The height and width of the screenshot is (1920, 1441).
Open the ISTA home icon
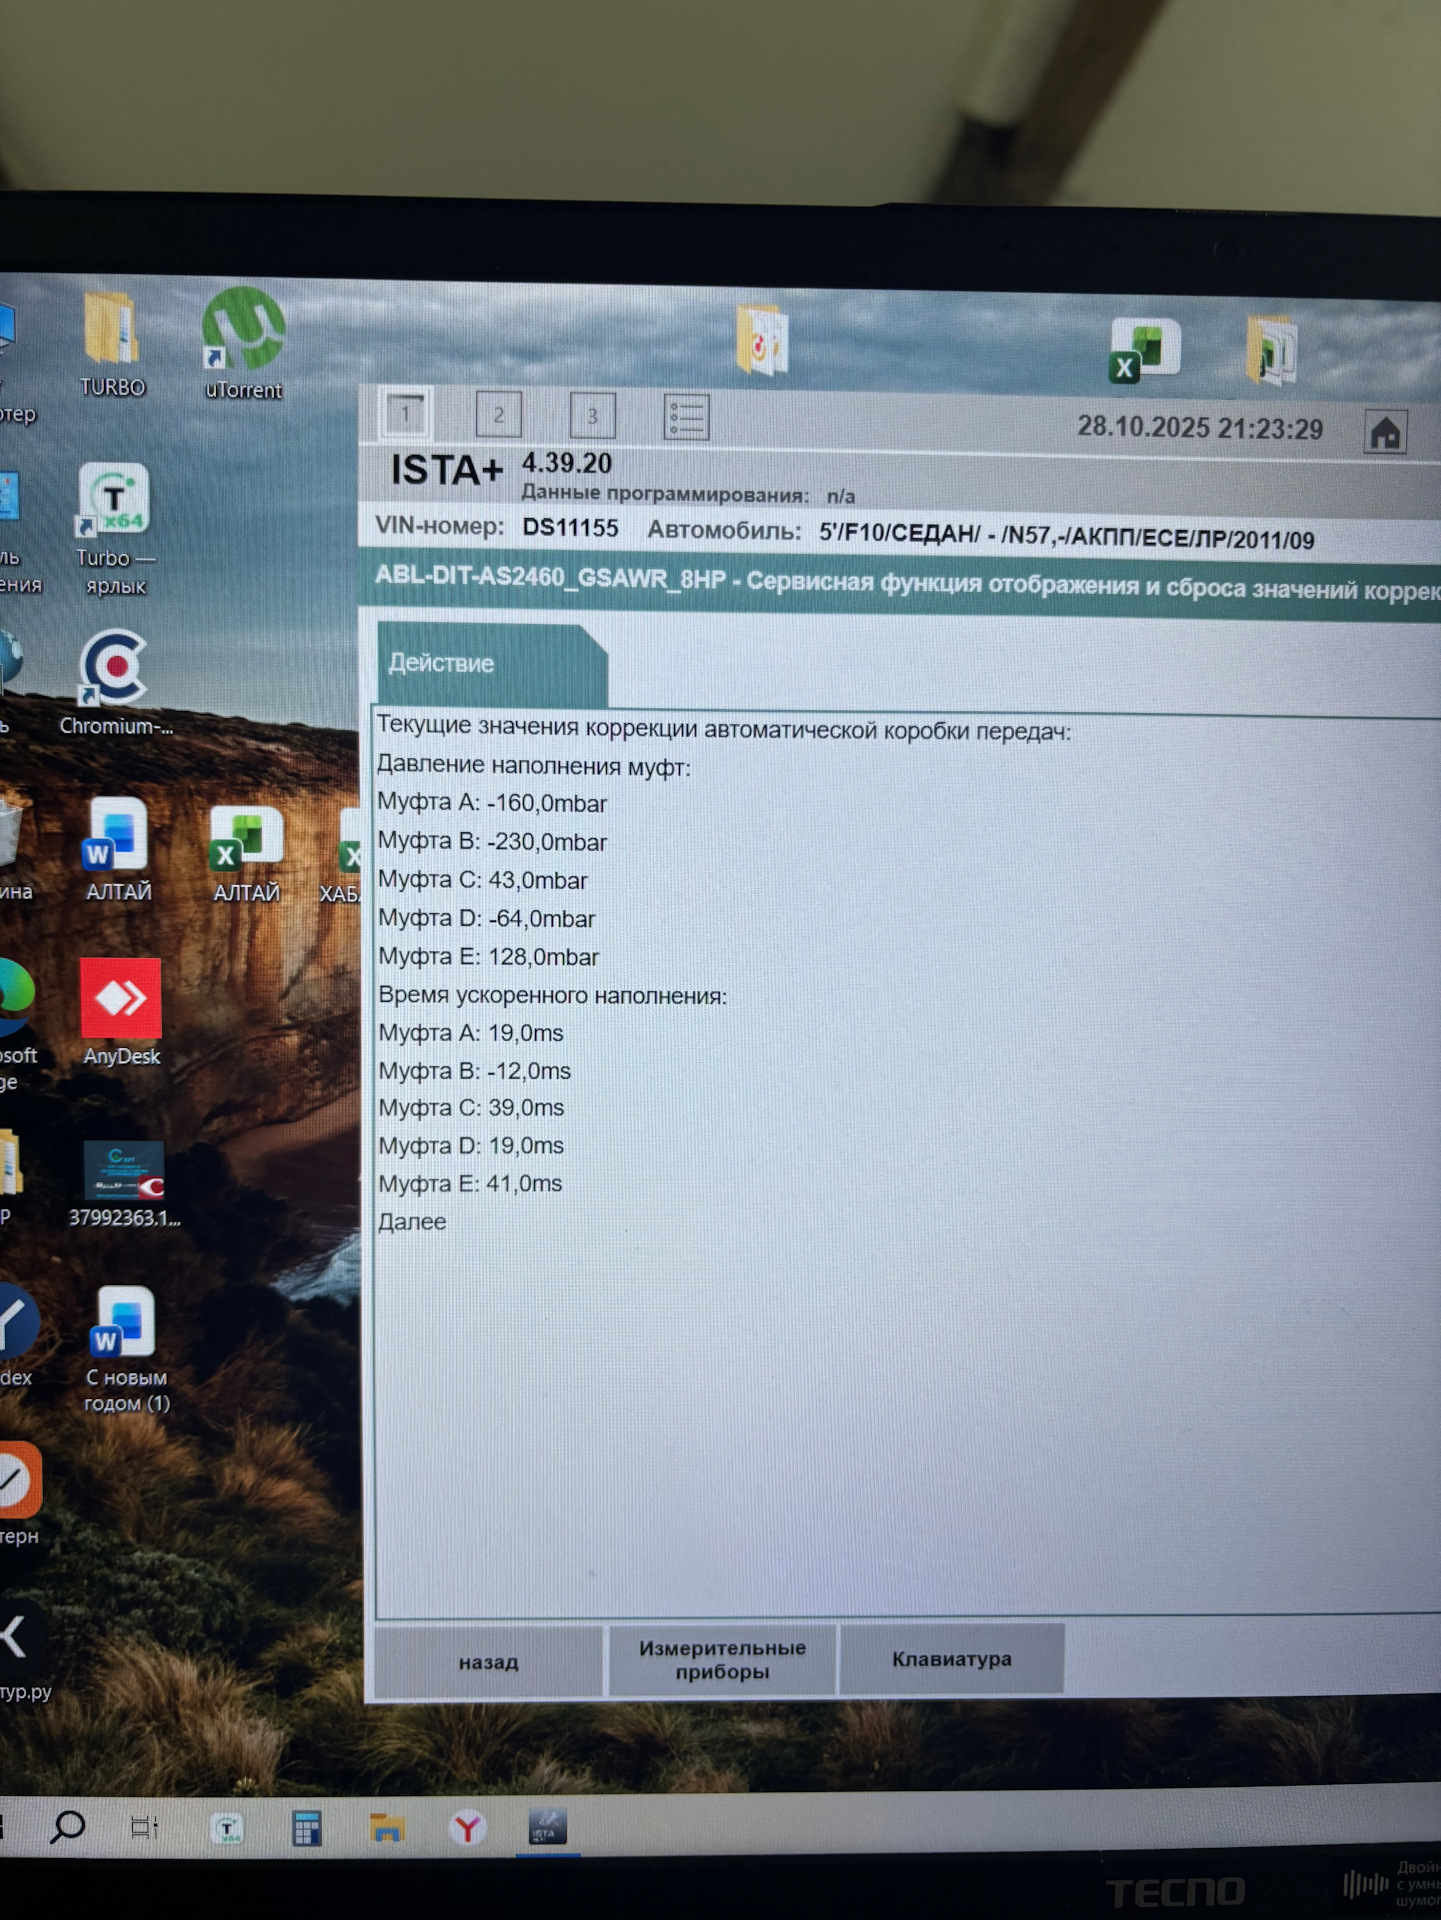(x=1385, y=433)
